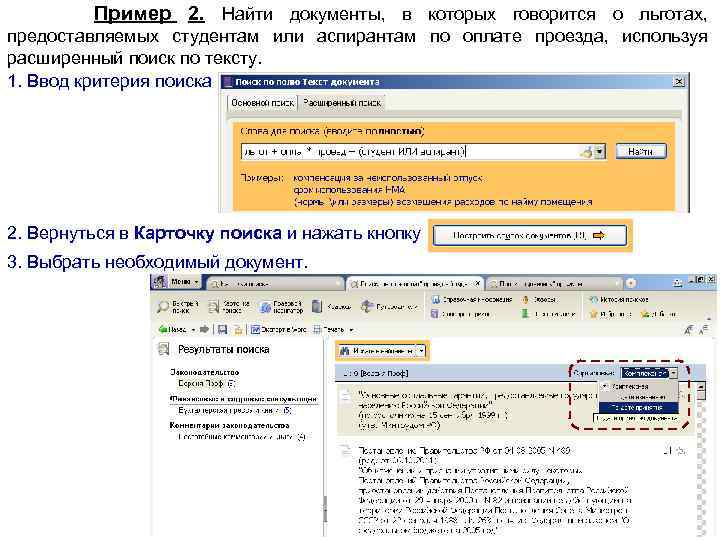Select Постатейные комментарии и книги tree item

[242, 437]
